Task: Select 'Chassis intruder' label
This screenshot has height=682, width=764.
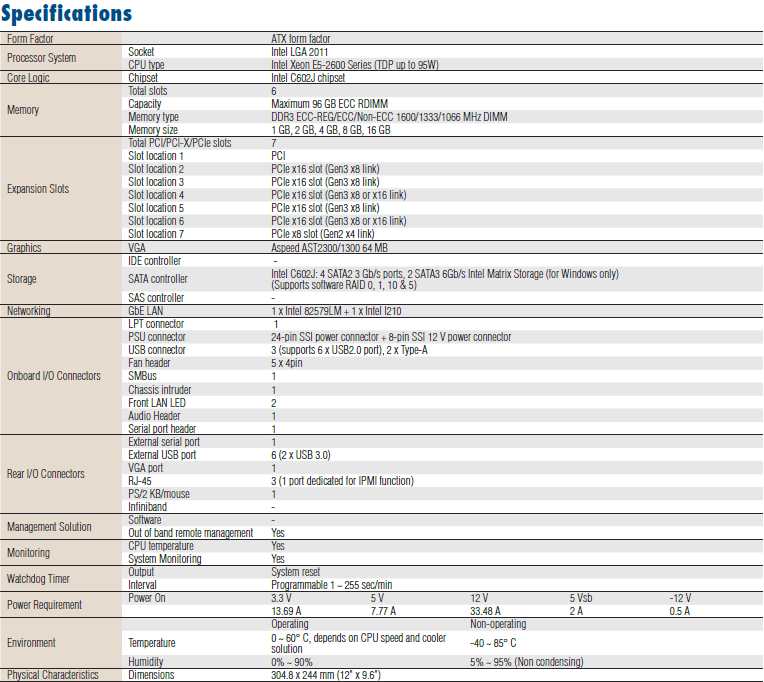Action: tap(160, 390)
